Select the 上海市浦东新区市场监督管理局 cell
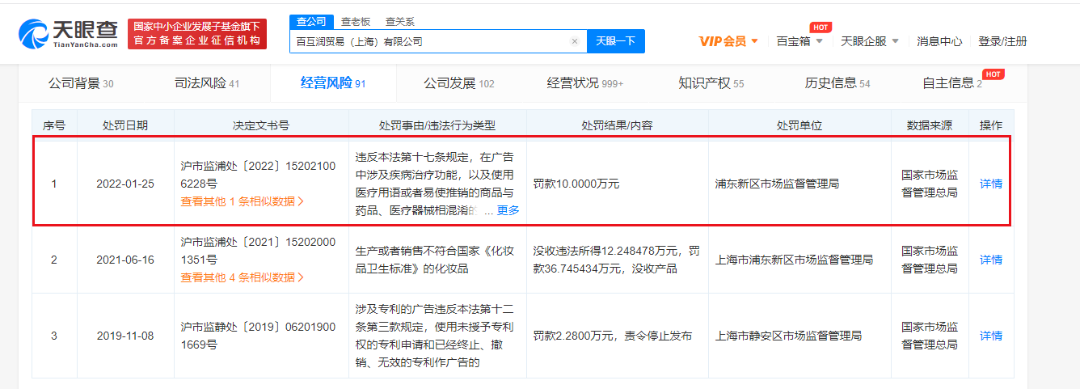This screenshot has height=389, width=1080. [x=794, y=260]
